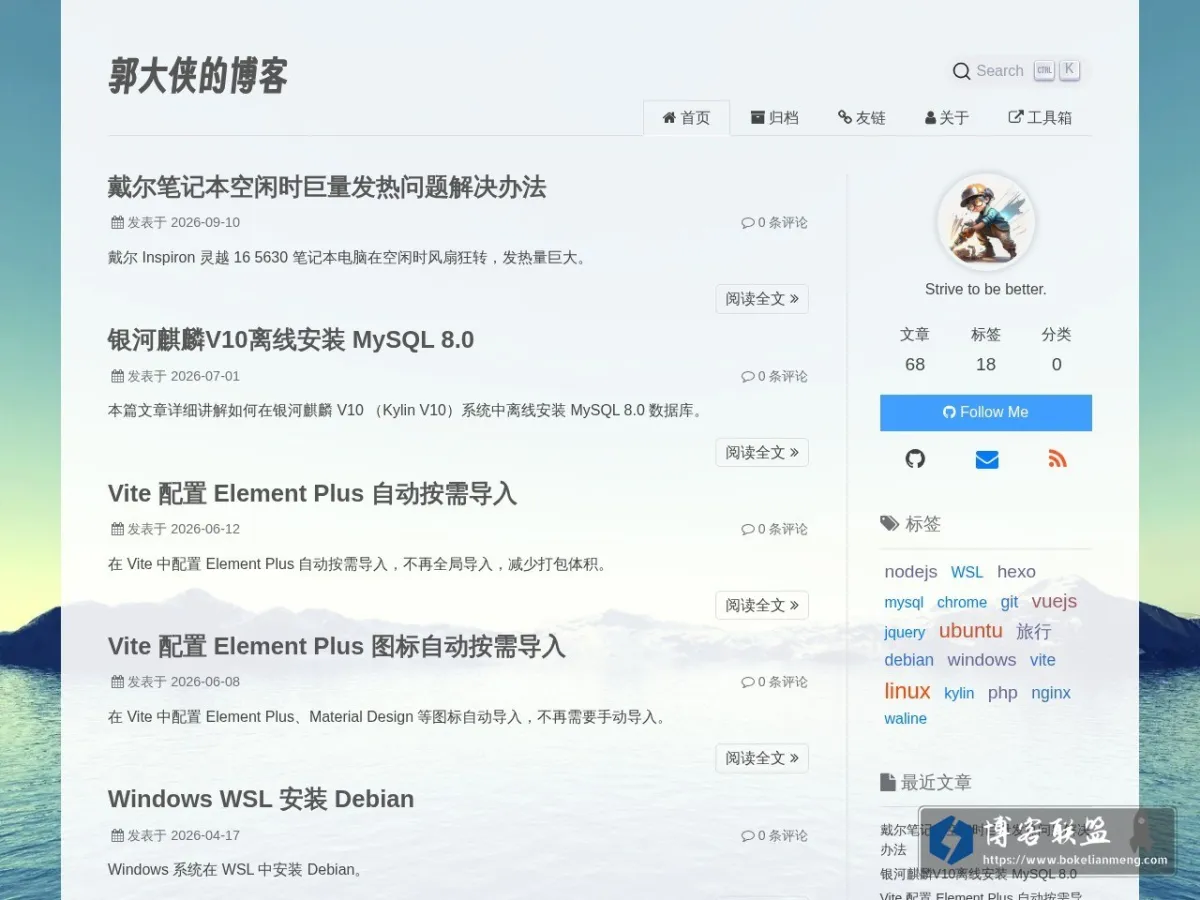The width and height of the screenshot is (1200, 900).
Task: Select the chrome tag
Action: (962, 603)
